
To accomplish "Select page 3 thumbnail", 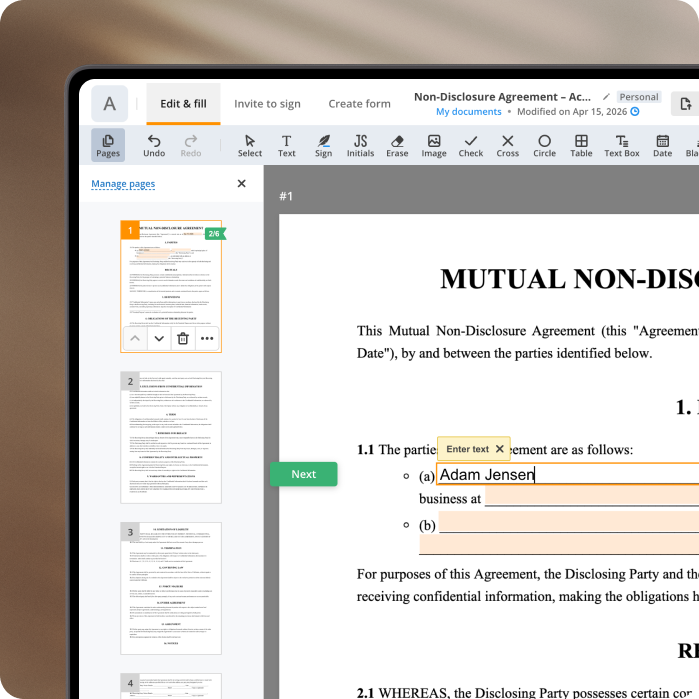I will coord(171,588).
